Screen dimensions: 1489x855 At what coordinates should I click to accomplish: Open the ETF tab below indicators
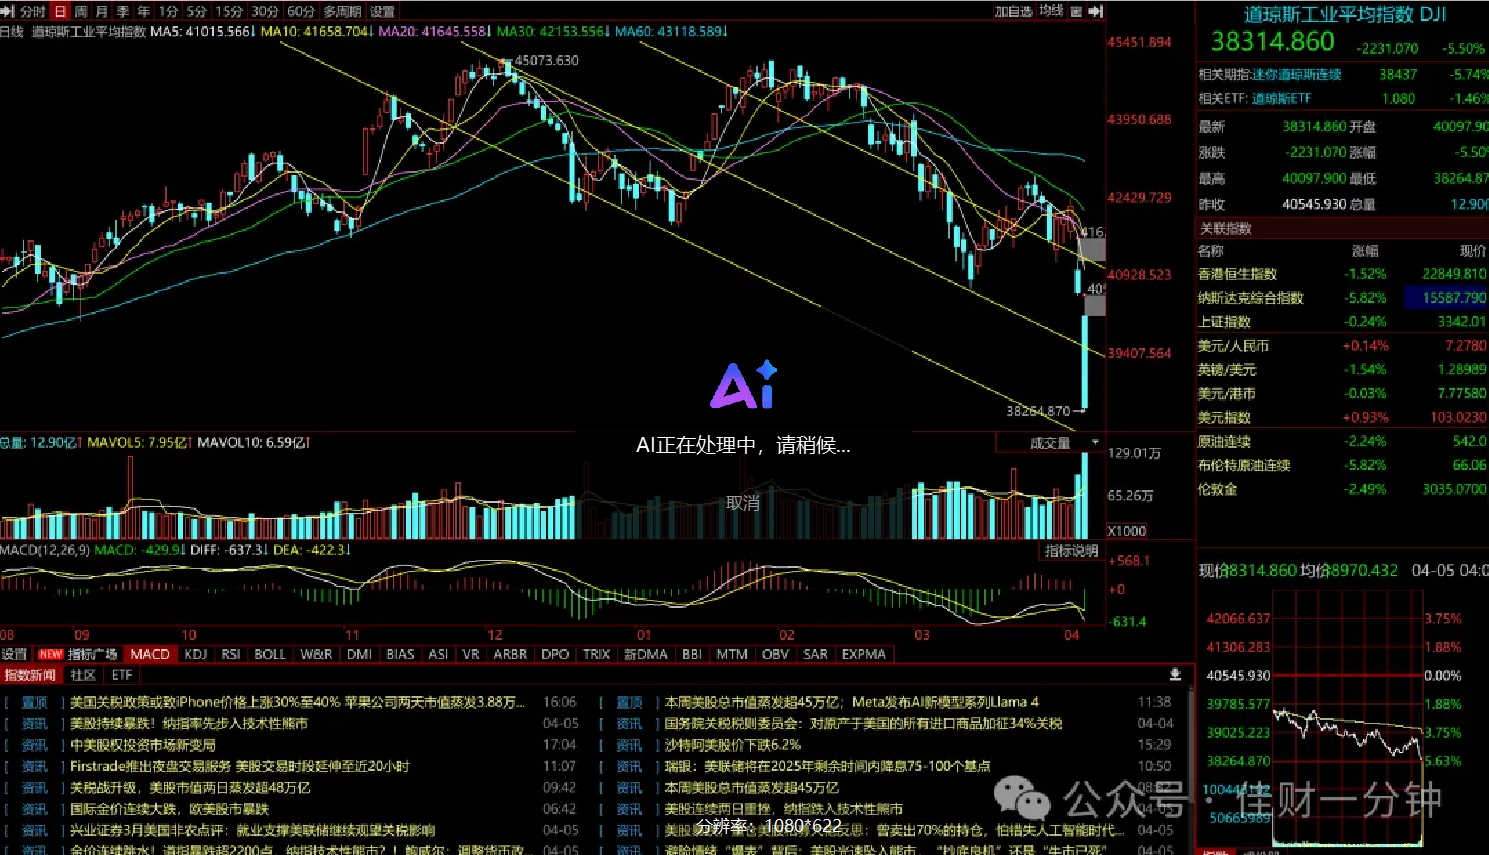tap(122, 675)
